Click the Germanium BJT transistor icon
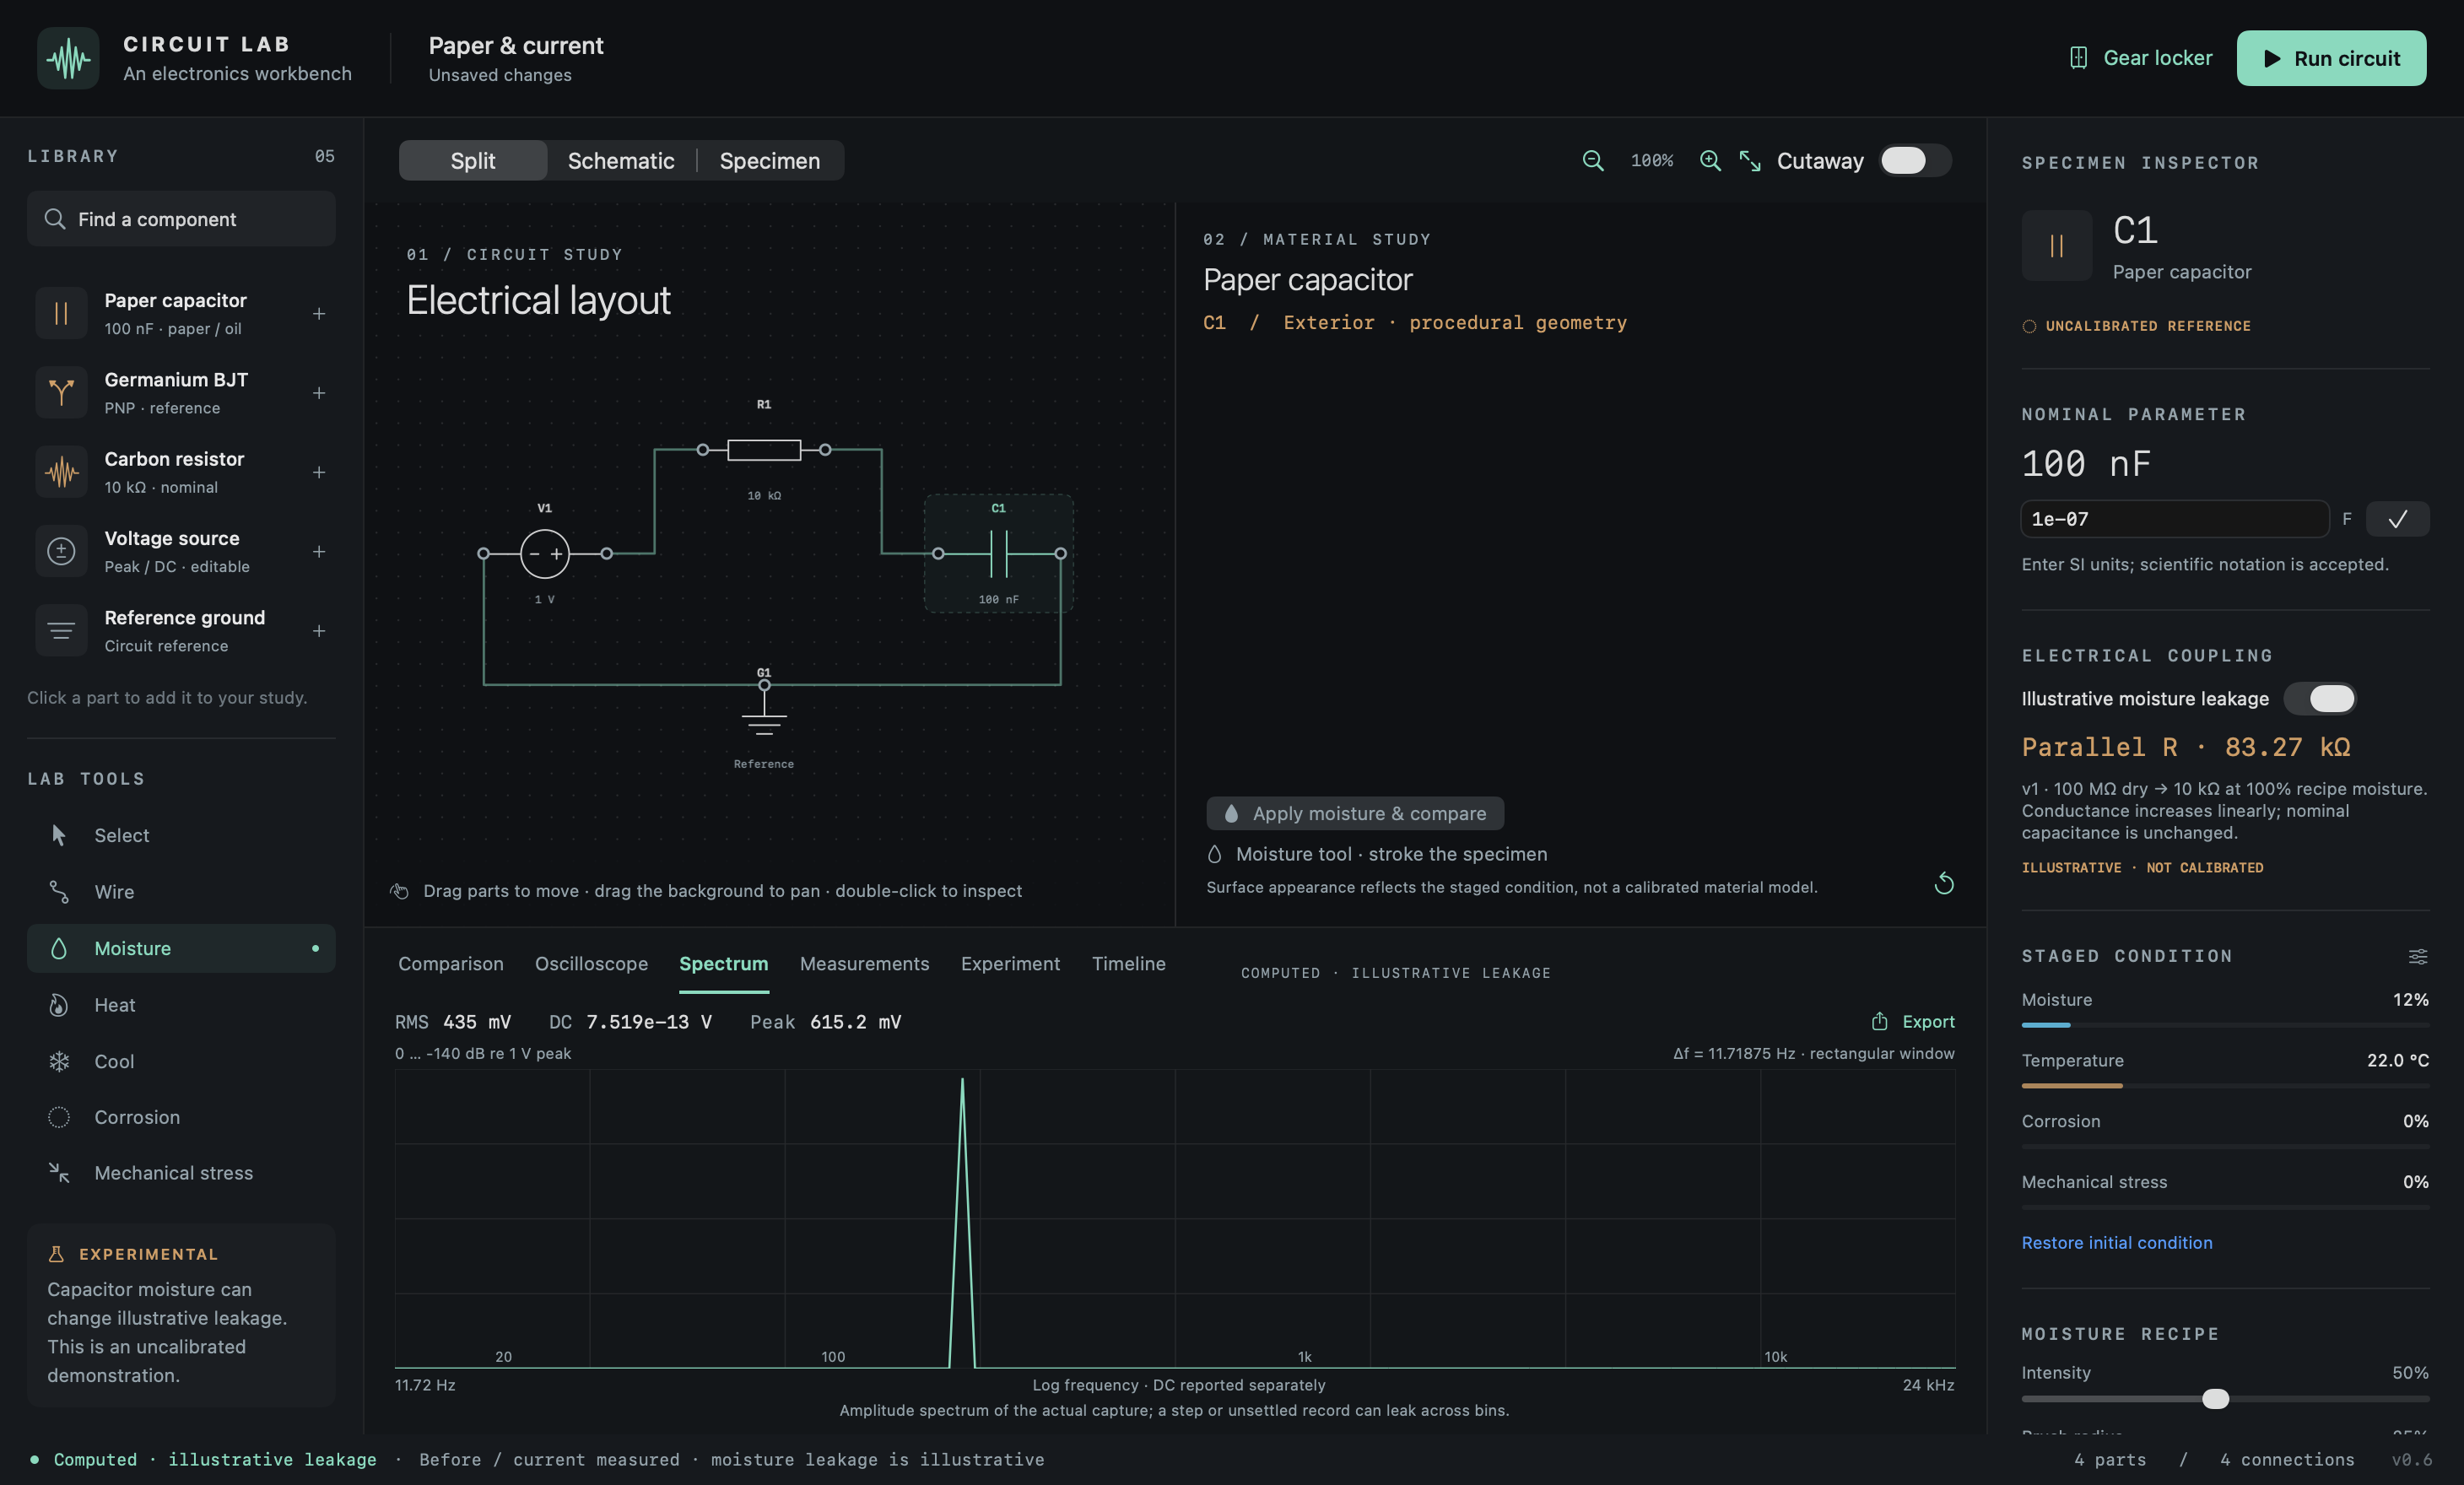 click(x=61, y=393)
